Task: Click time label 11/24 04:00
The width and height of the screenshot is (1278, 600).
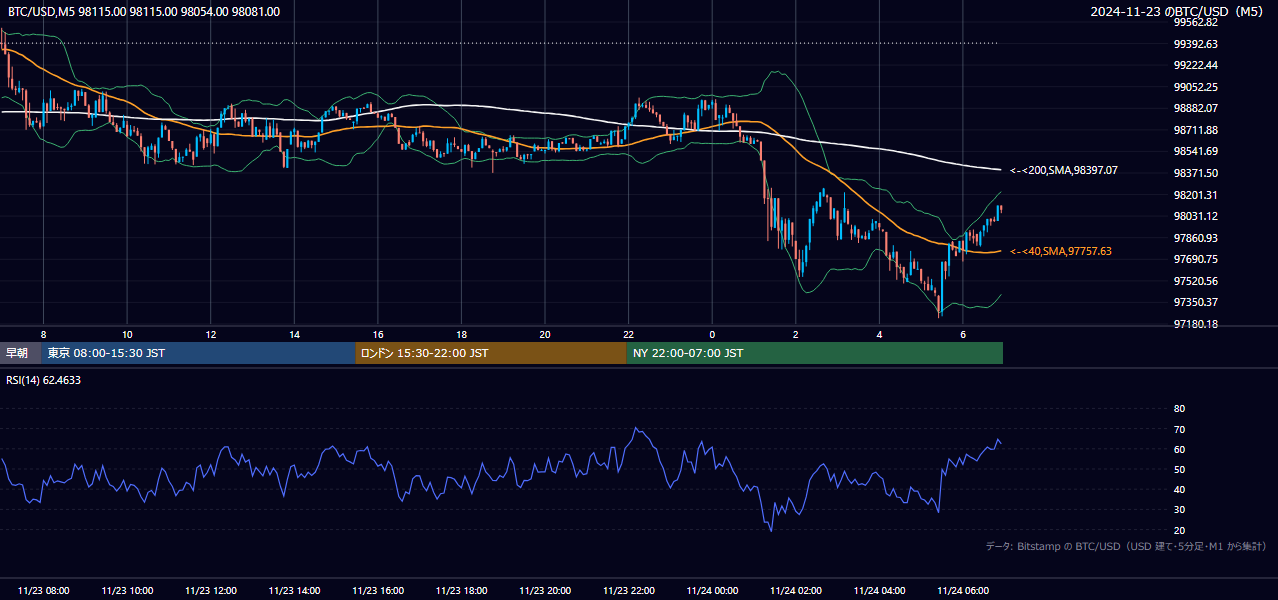Action: click(x=879, y=591)
